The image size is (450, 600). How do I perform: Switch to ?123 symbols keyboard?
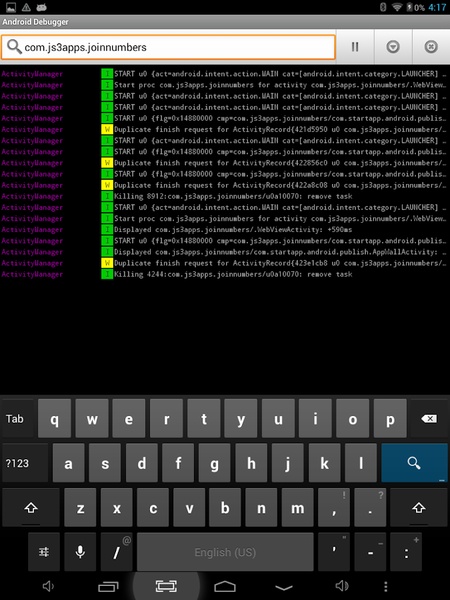25,463
